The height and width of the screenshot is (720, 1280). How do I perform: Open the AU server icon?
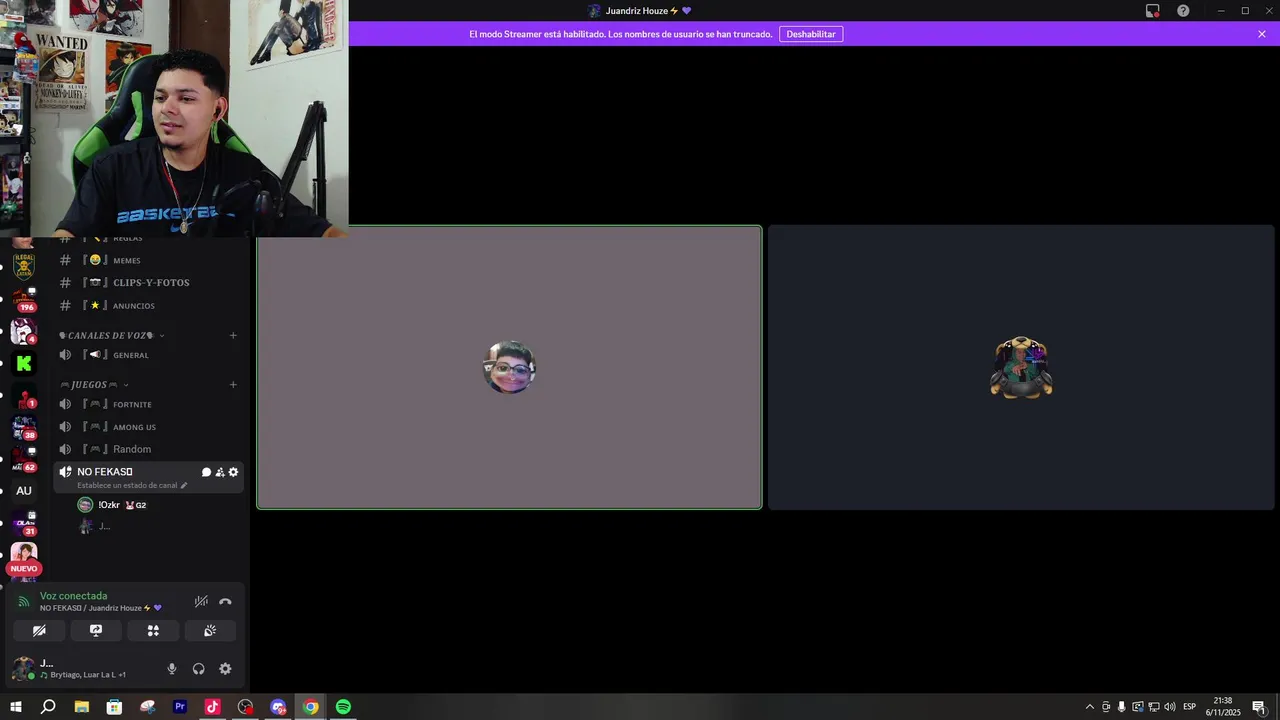click(24, 491)
